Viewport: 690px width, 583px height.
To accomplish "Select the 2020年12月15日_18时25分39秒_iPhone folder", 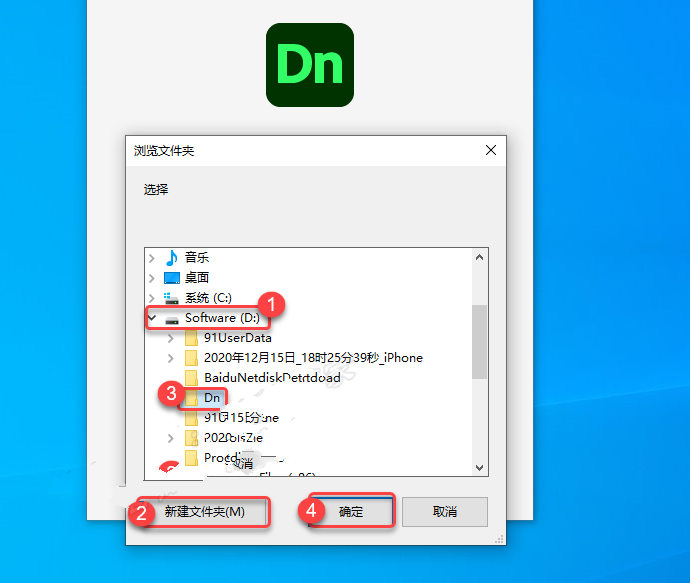I will tap(313, 358).
